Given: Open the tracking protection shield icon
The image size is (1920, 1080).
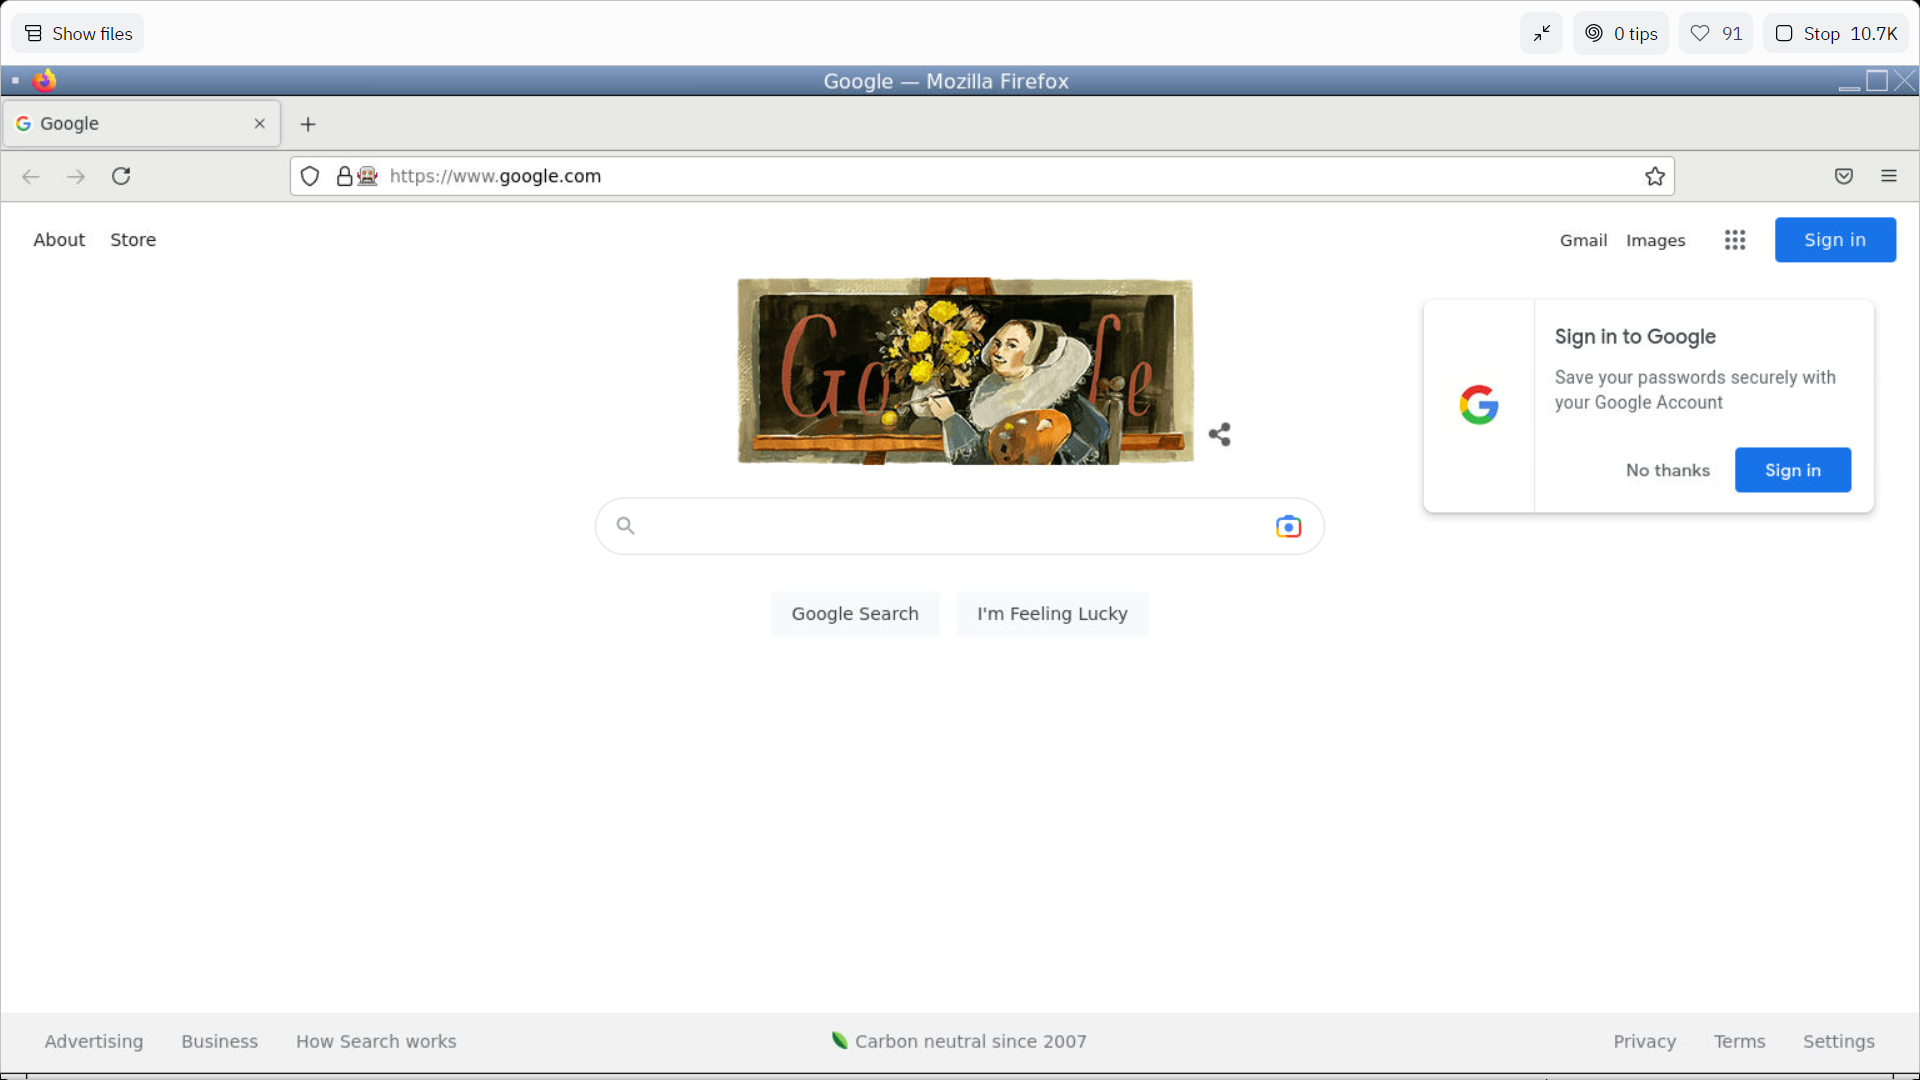Looking at the screenshot, I should (310, 176).
